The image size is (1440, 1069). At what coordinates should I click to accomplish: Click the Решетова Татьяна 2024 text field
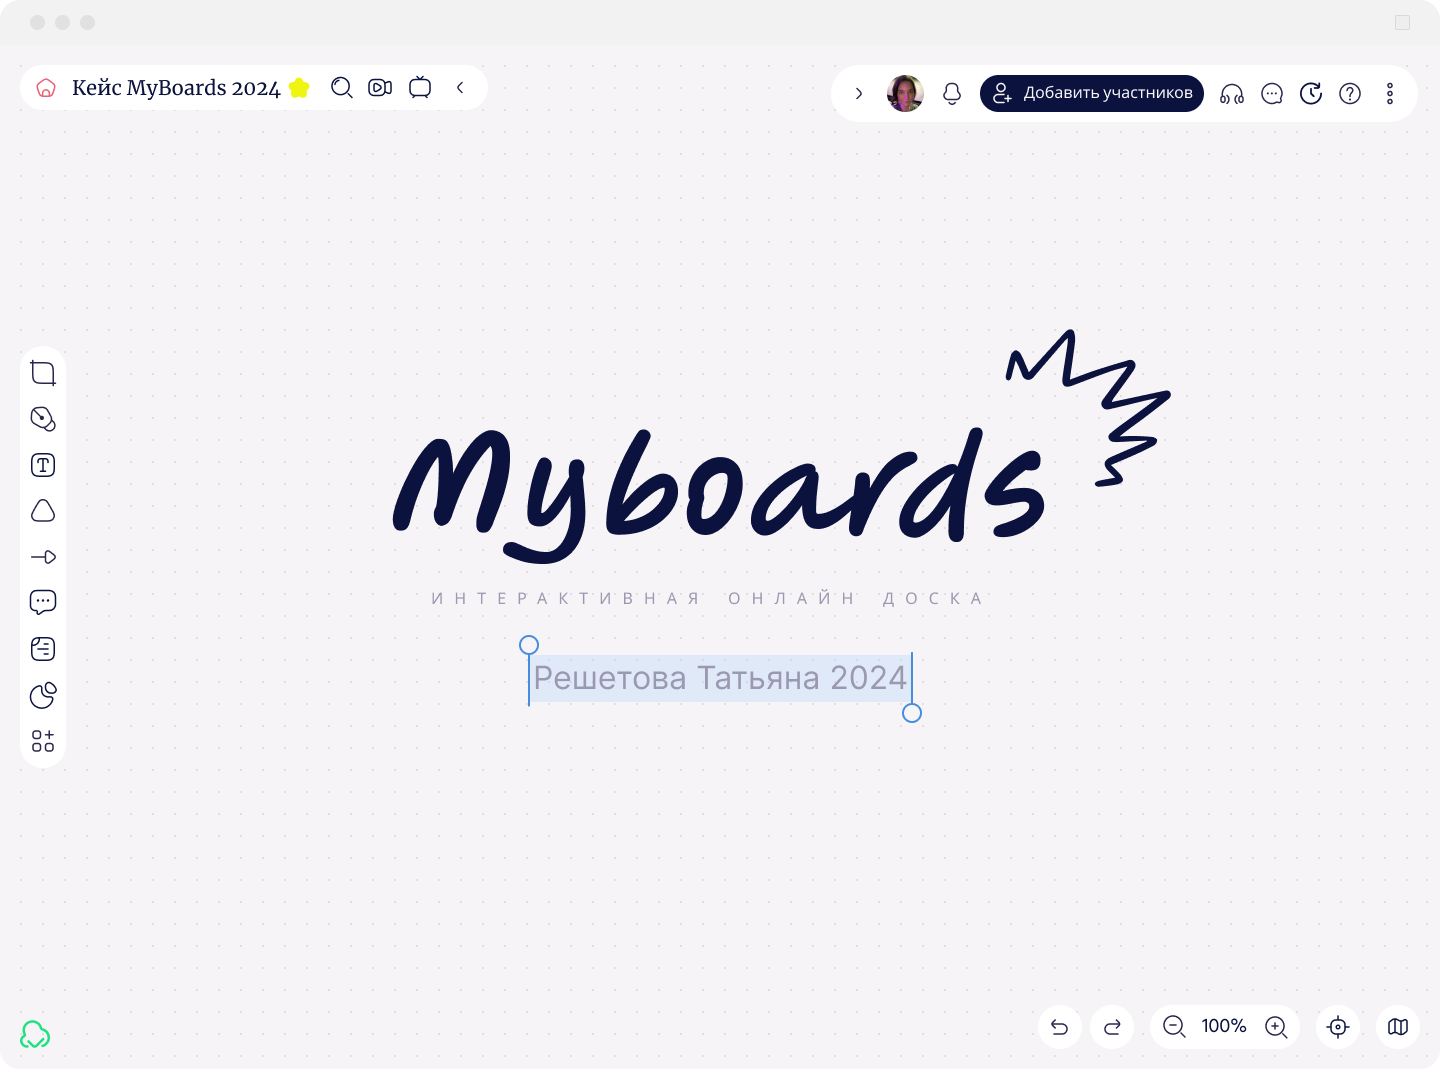[x=720, y=678]
